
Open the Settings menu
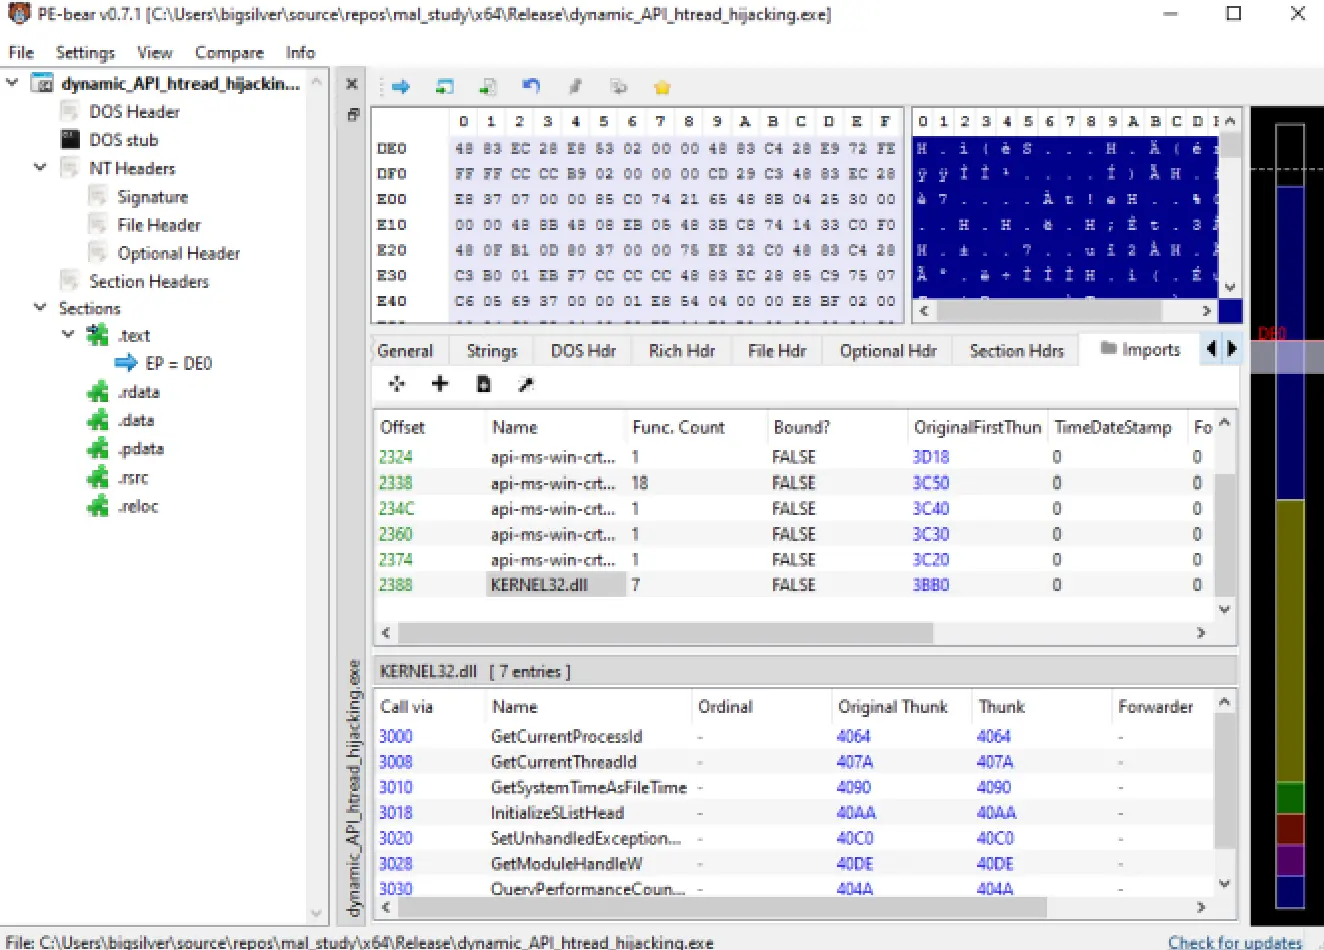pyautogui.click(x=85, y=52)
